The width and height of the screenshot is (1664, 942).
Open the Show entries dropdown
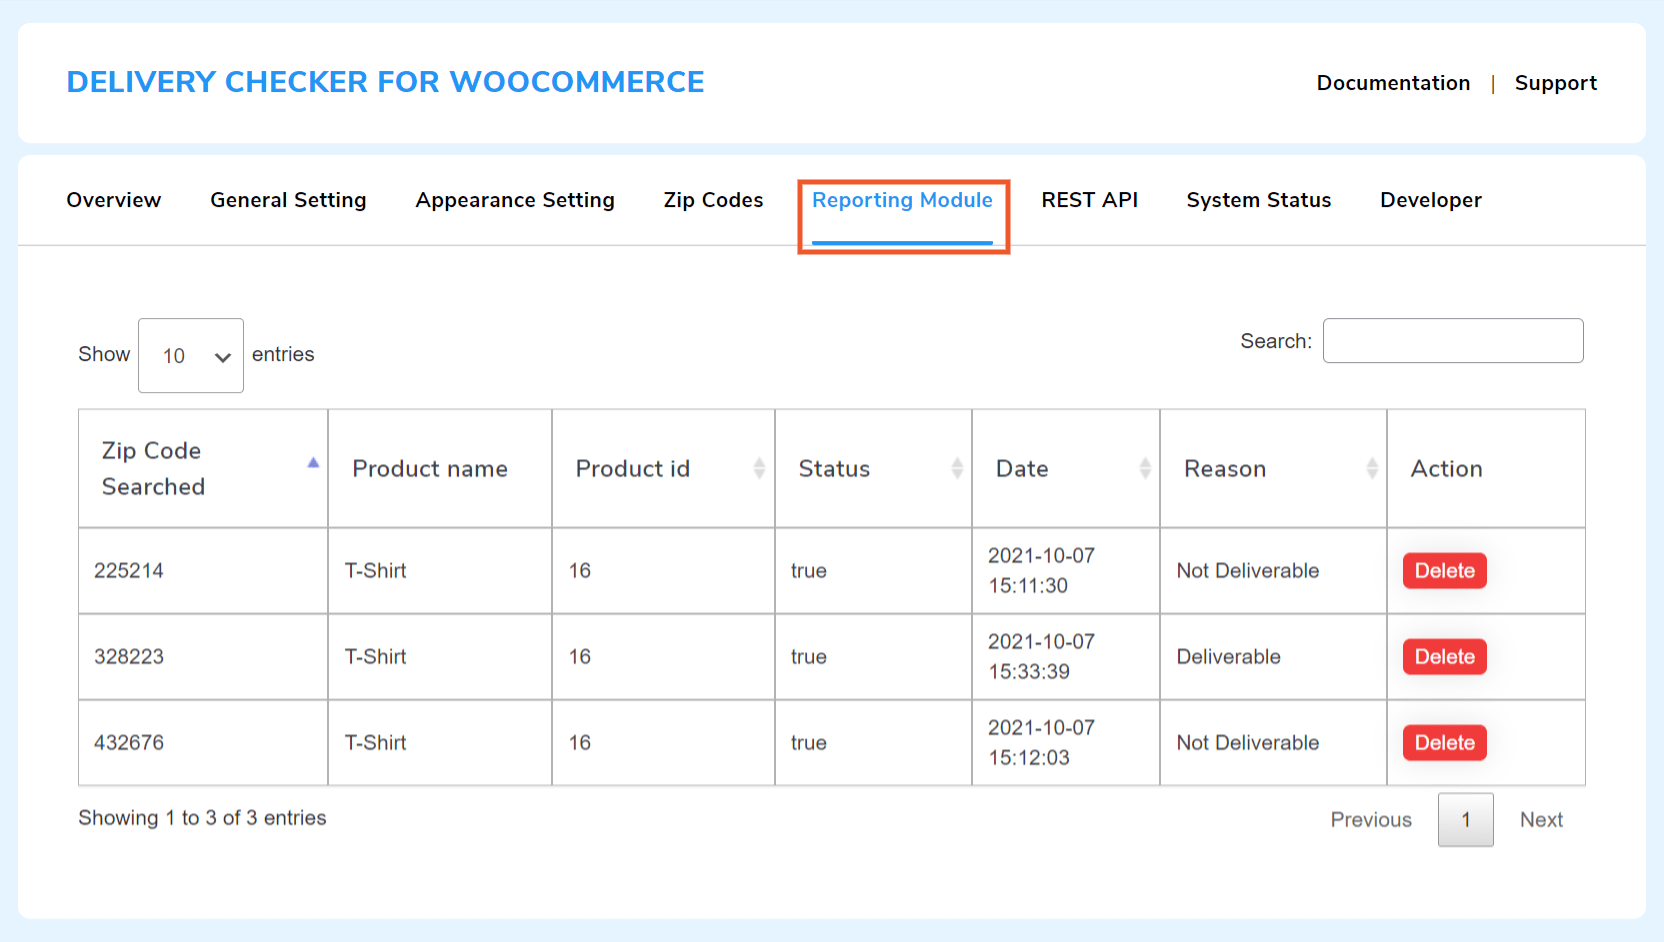190,355
